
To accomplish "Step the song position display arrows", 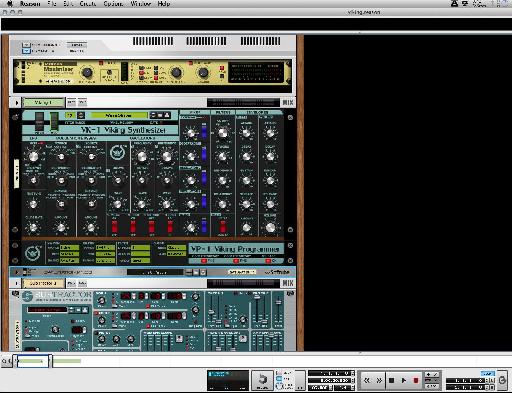I will point(353,373).
